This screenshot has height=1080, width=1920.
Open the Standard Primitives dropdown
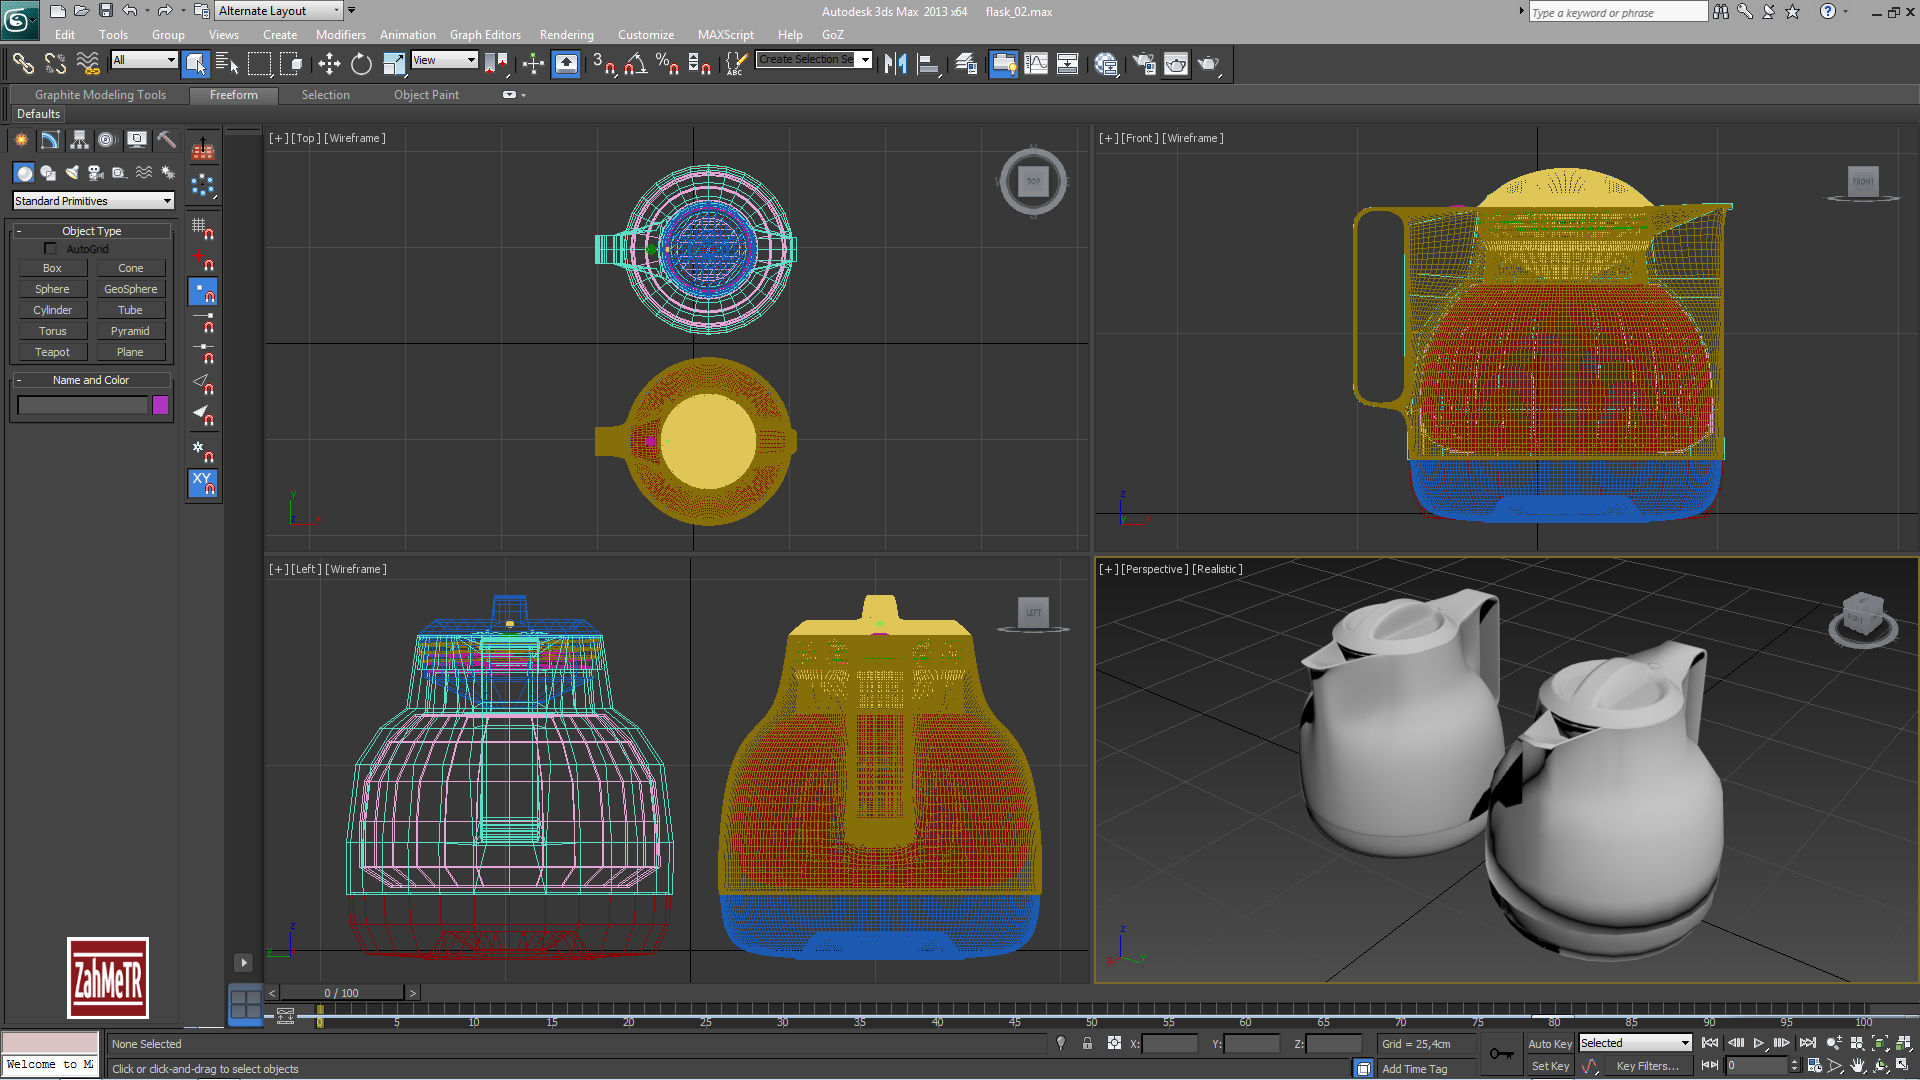click(x=93, y=201)
